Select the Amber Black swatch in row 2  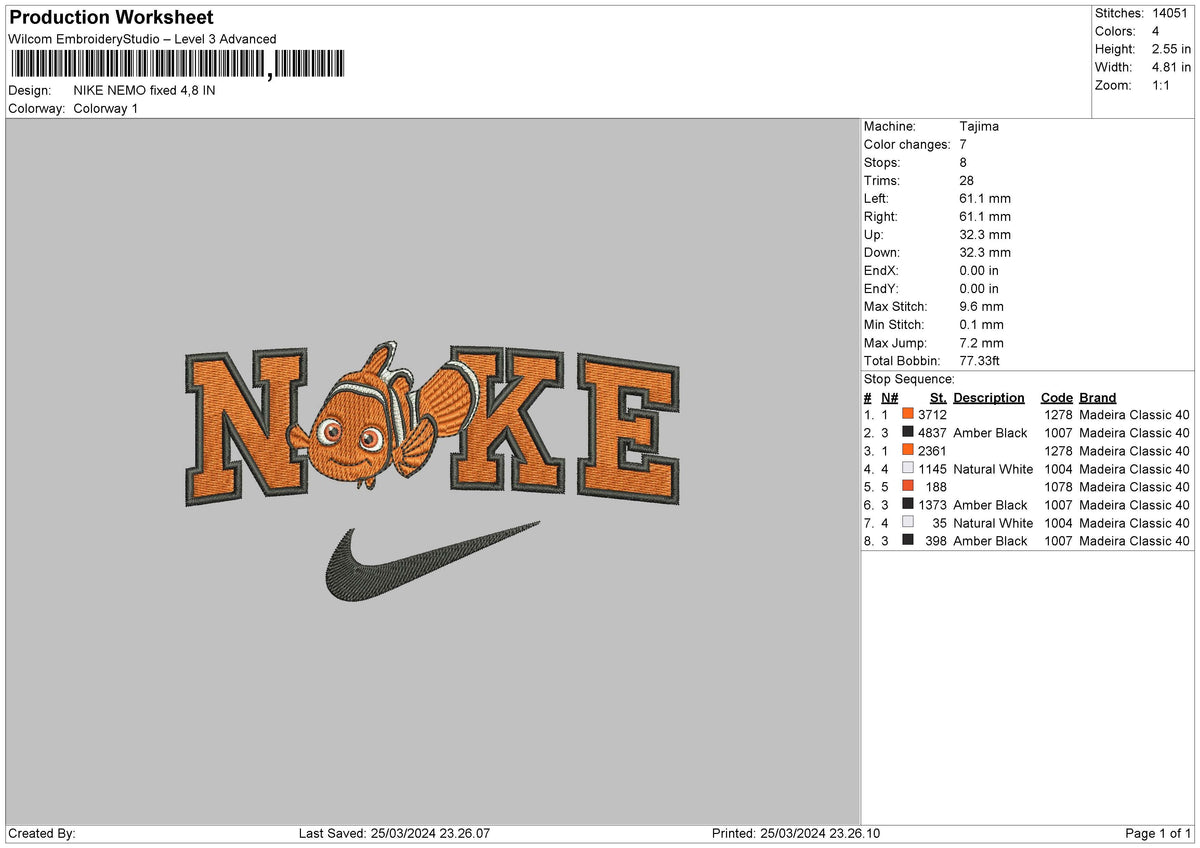908,432
